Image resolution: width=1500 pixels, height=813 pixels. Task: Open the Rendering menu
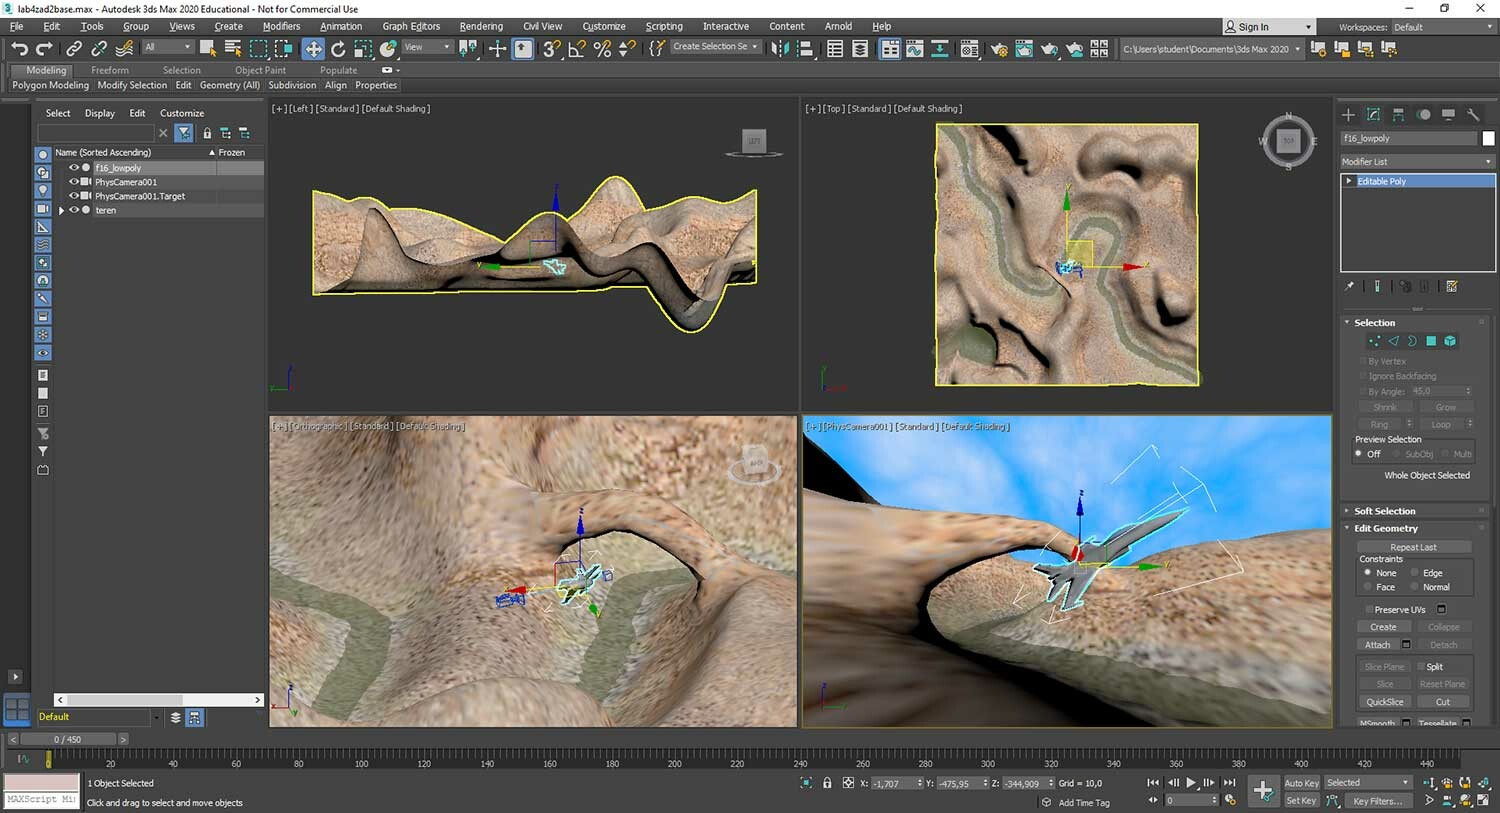point(481,26)
